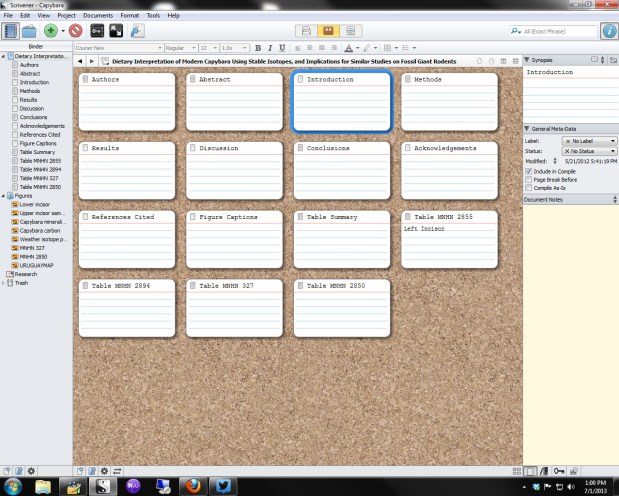Open binder gear menu in footer
The image size is (619, 496).
point(31,471)
